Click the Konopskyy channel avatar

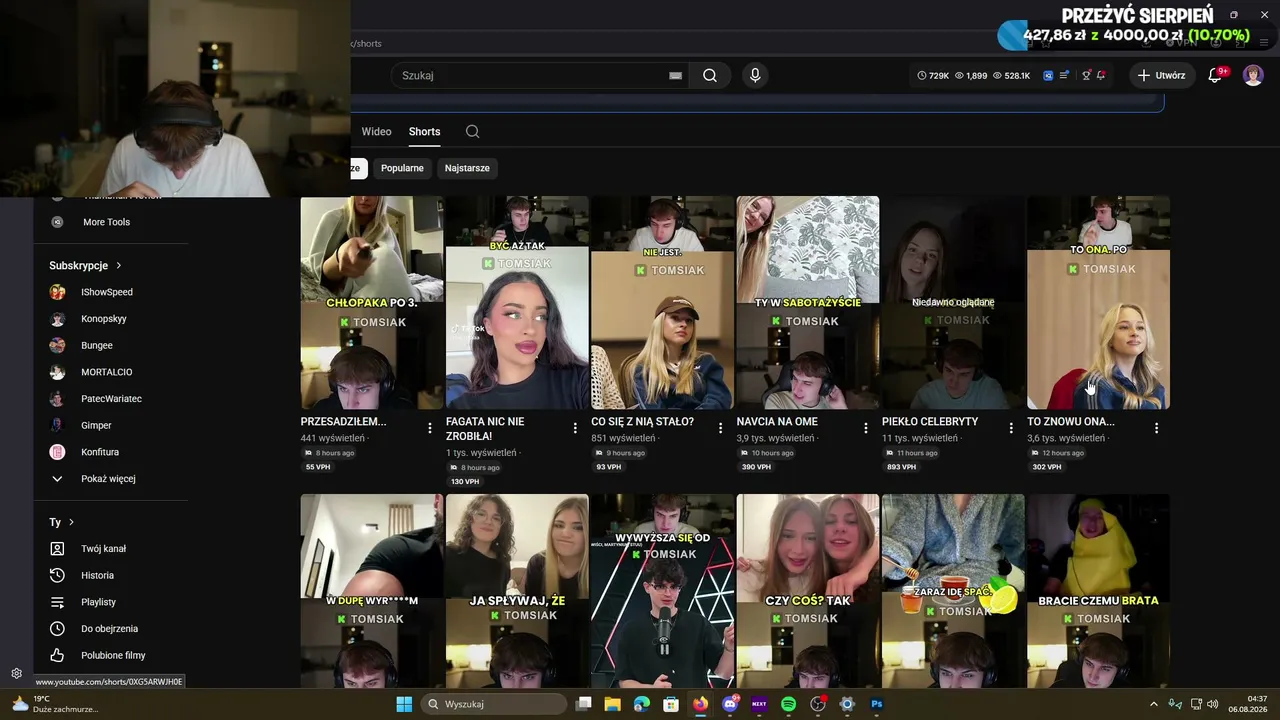[x=58, y=319]
